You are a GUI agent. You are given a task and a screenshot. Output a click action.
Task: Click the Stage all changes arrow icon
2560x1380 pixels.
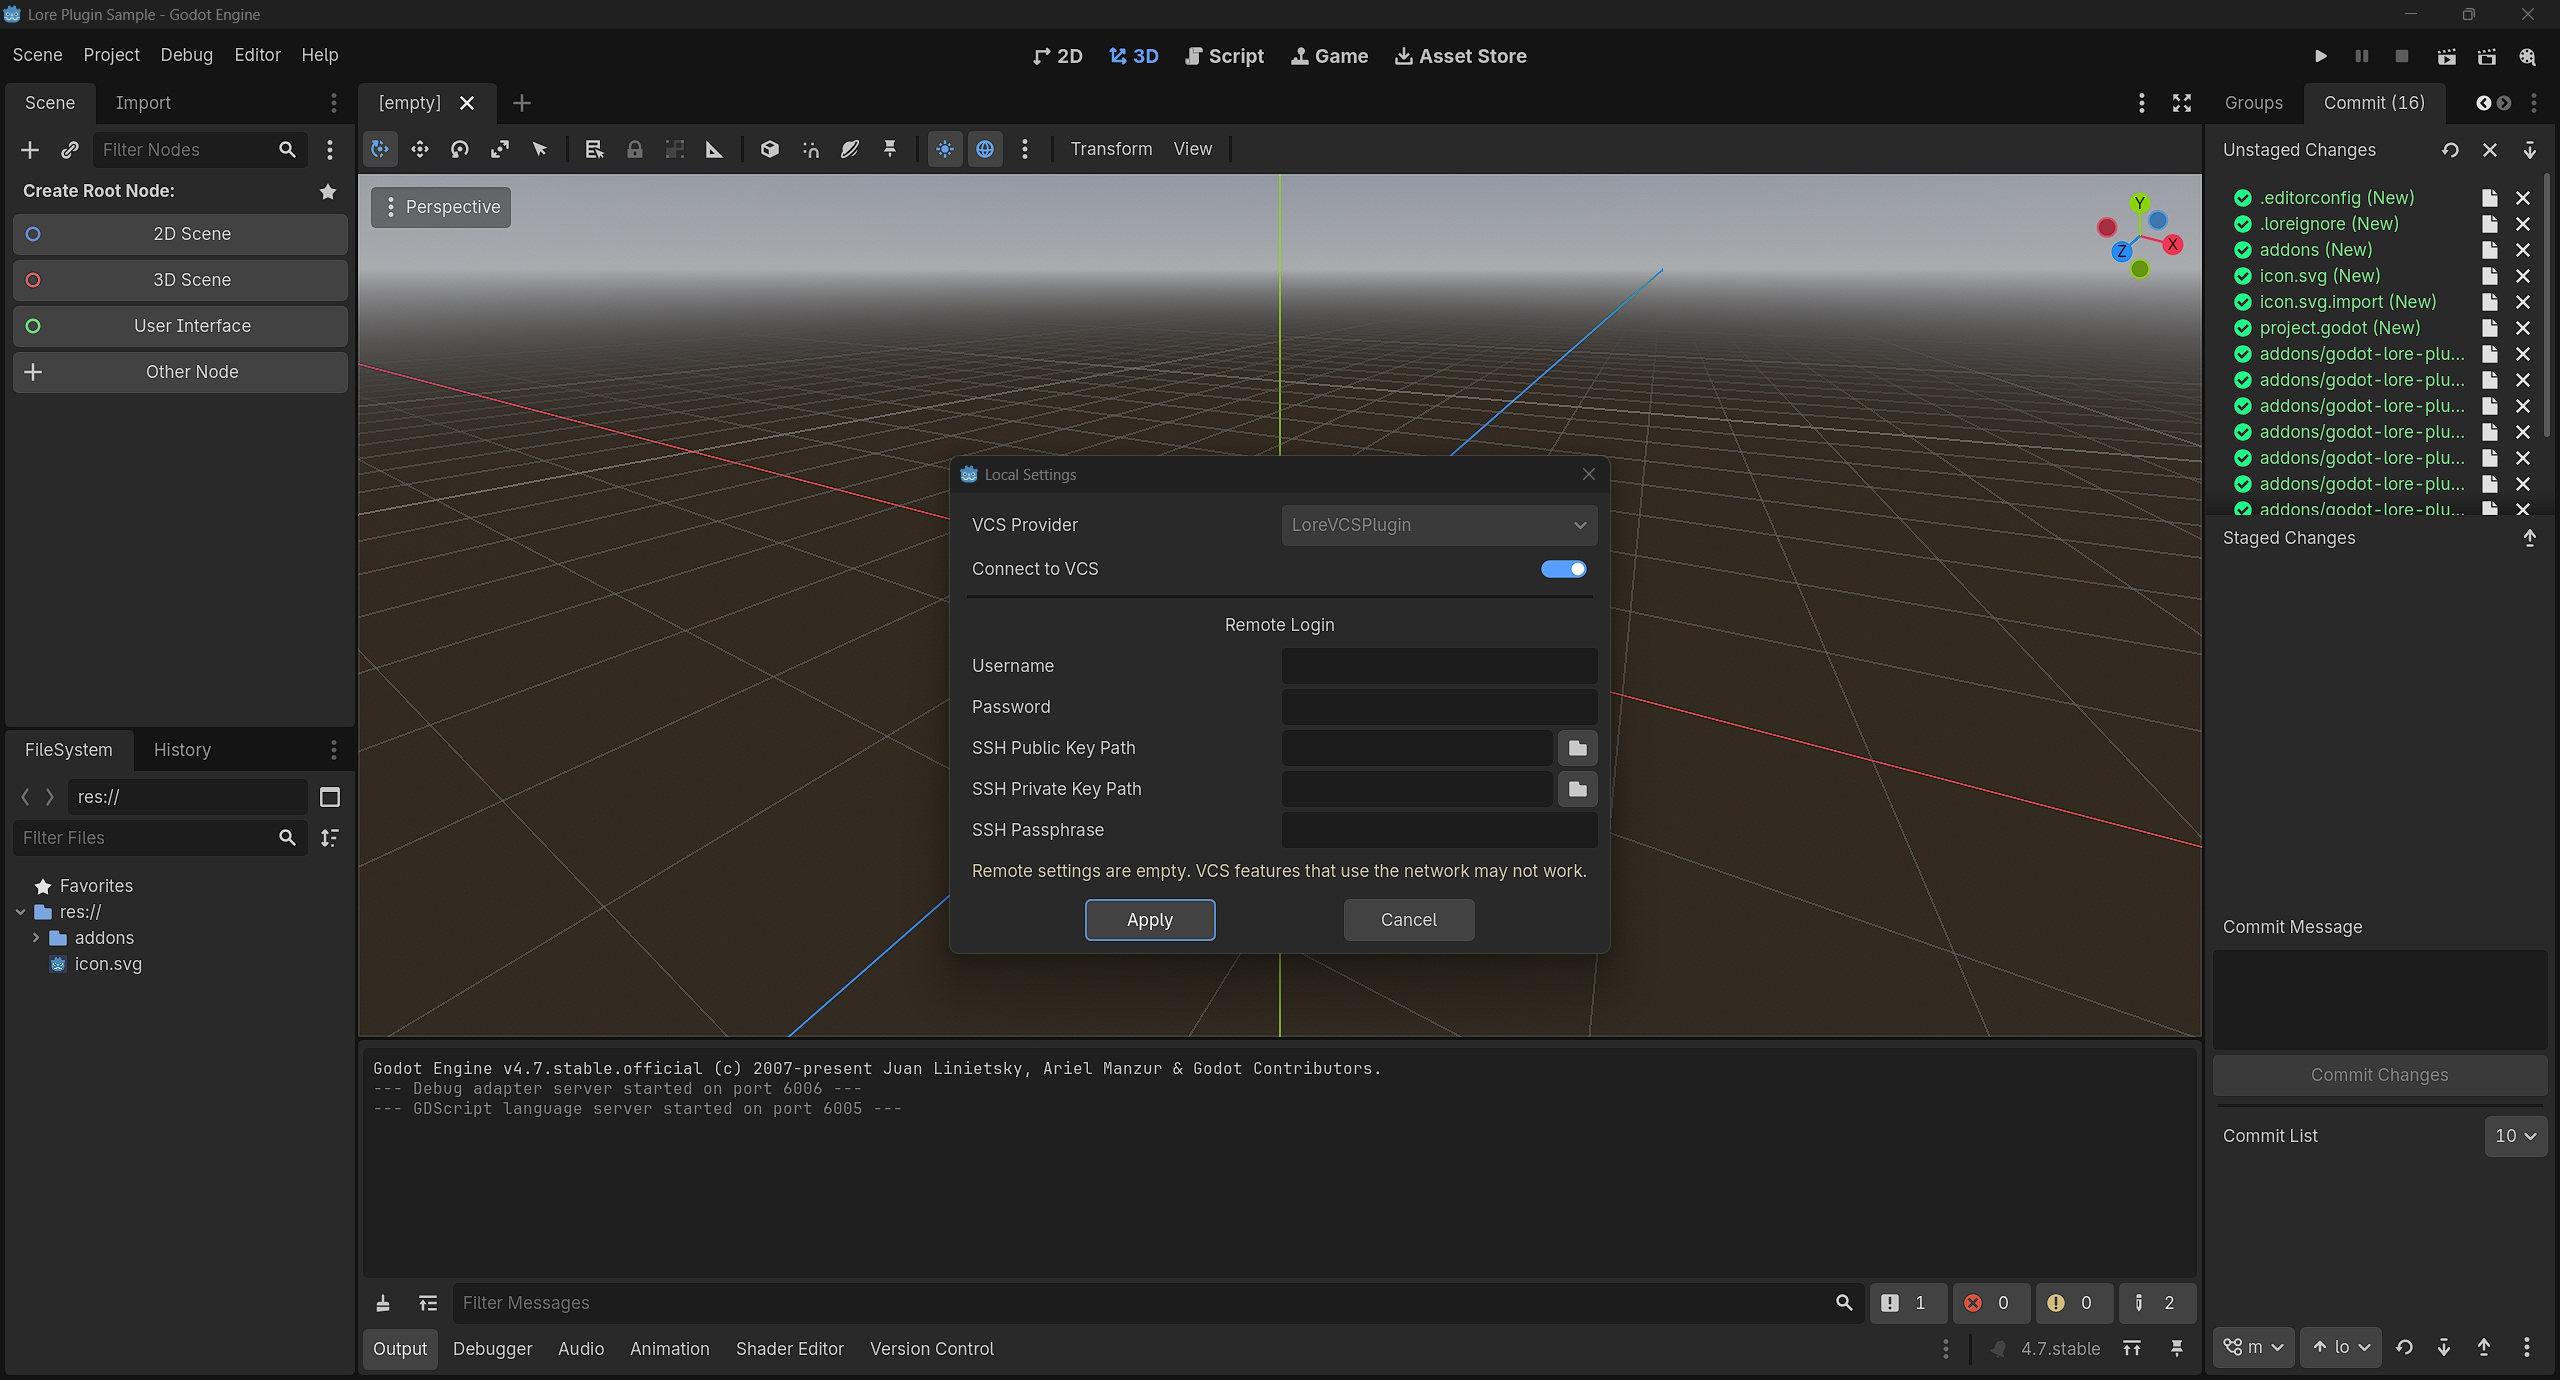pyautogui.click(x=2529, y=150)
